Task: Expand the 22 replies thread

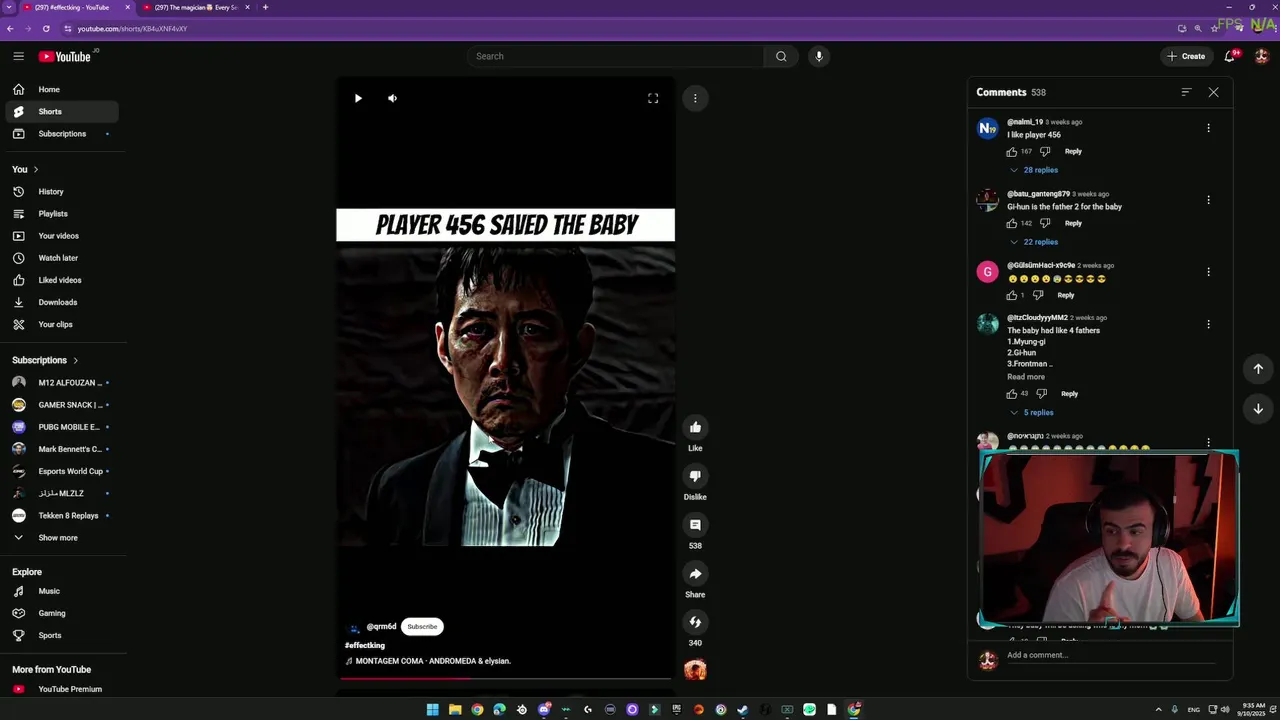Action: tap(1034, 242)
